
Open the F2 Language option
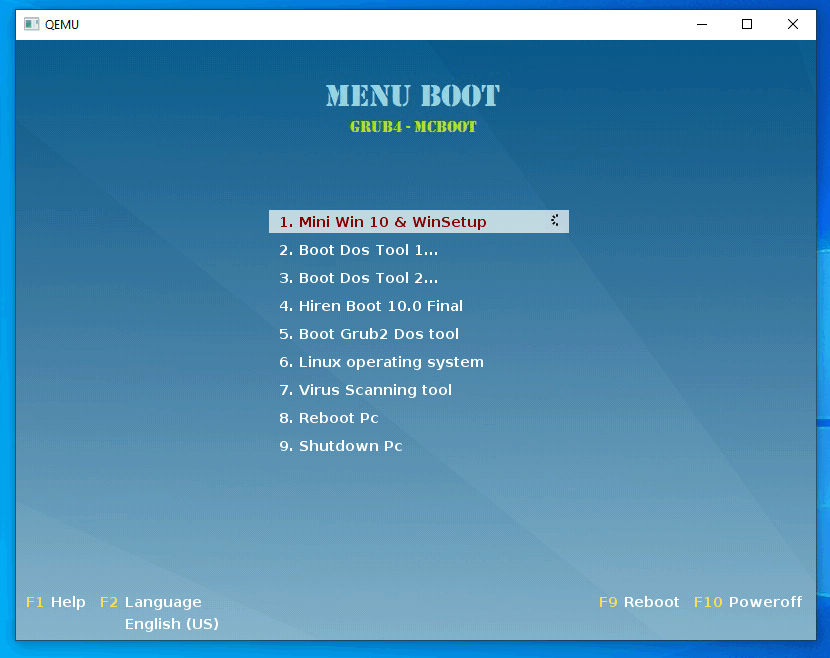150,602
